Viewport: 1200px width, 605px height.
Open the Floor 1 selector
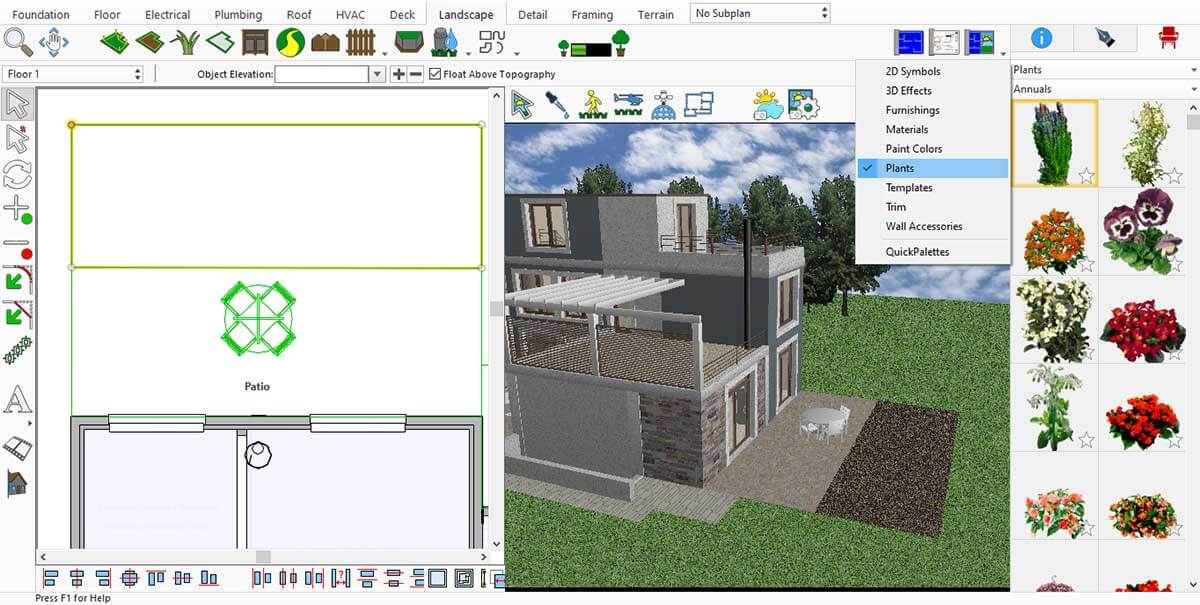pos(74,74)
